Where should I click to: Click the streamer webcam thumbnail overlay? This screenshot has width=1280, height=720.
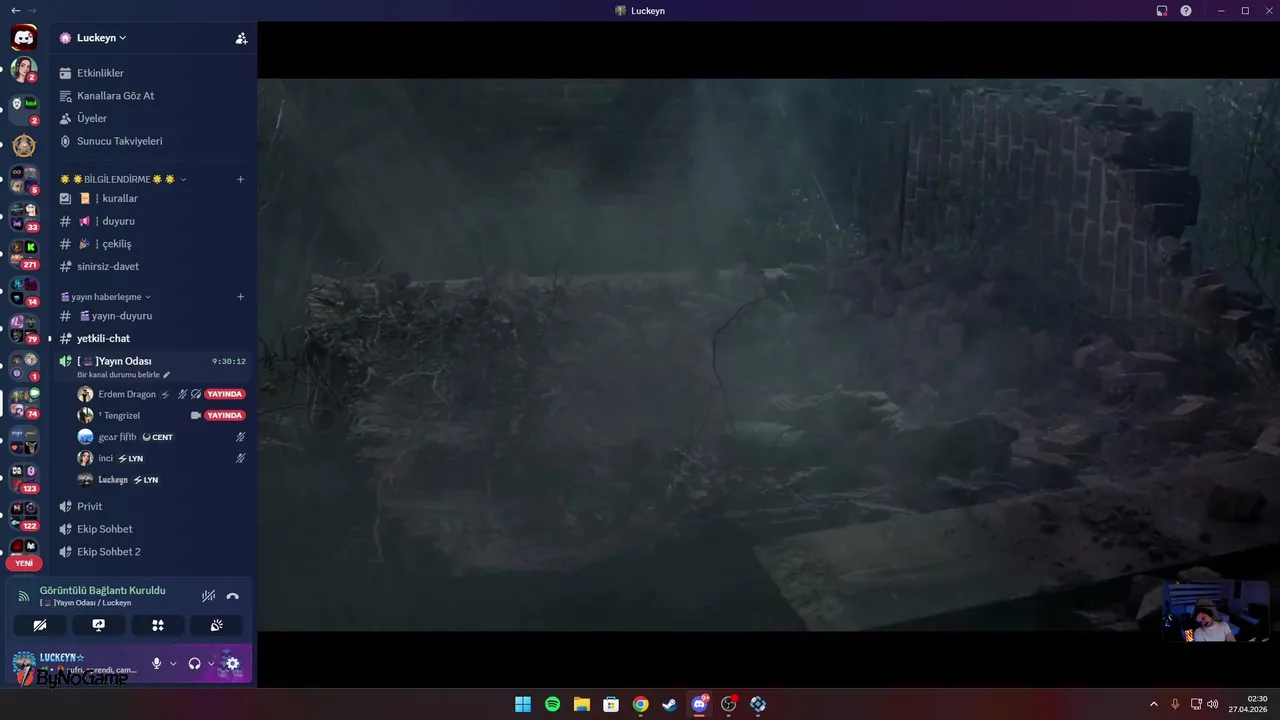[1216, 612]
